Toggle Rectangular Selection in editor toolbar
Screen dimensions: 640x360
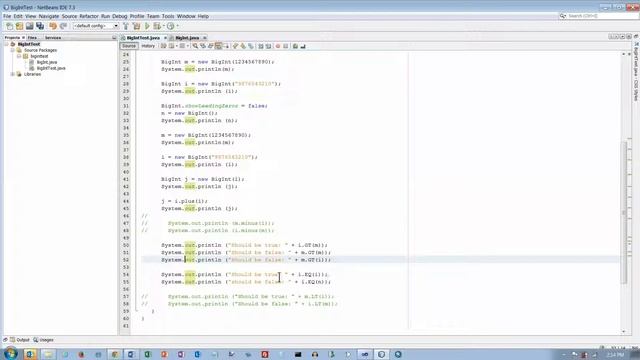227,46
